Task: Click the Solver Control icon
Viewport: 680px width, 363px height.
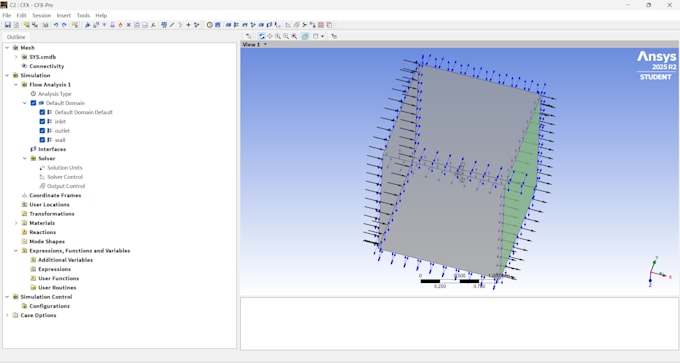Action: point(42,177)
